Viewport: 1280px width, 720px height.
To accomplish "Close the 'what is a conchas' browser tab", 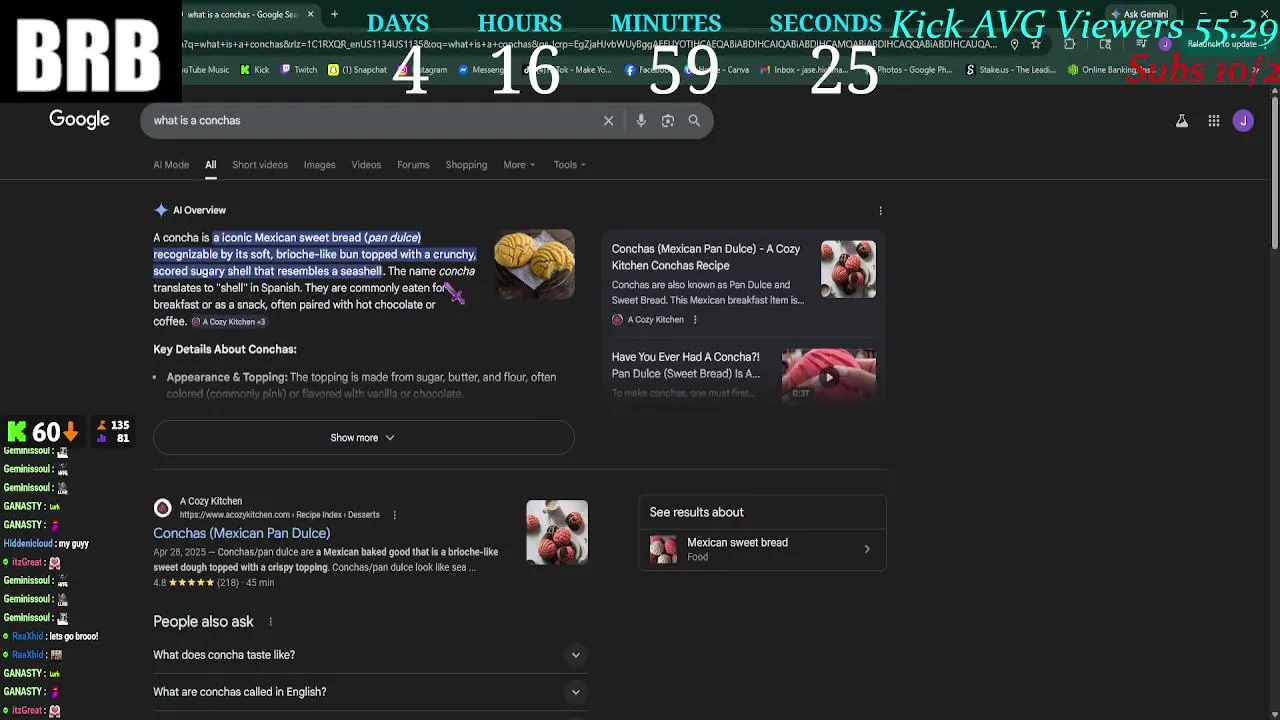I will tap(310, 14).
